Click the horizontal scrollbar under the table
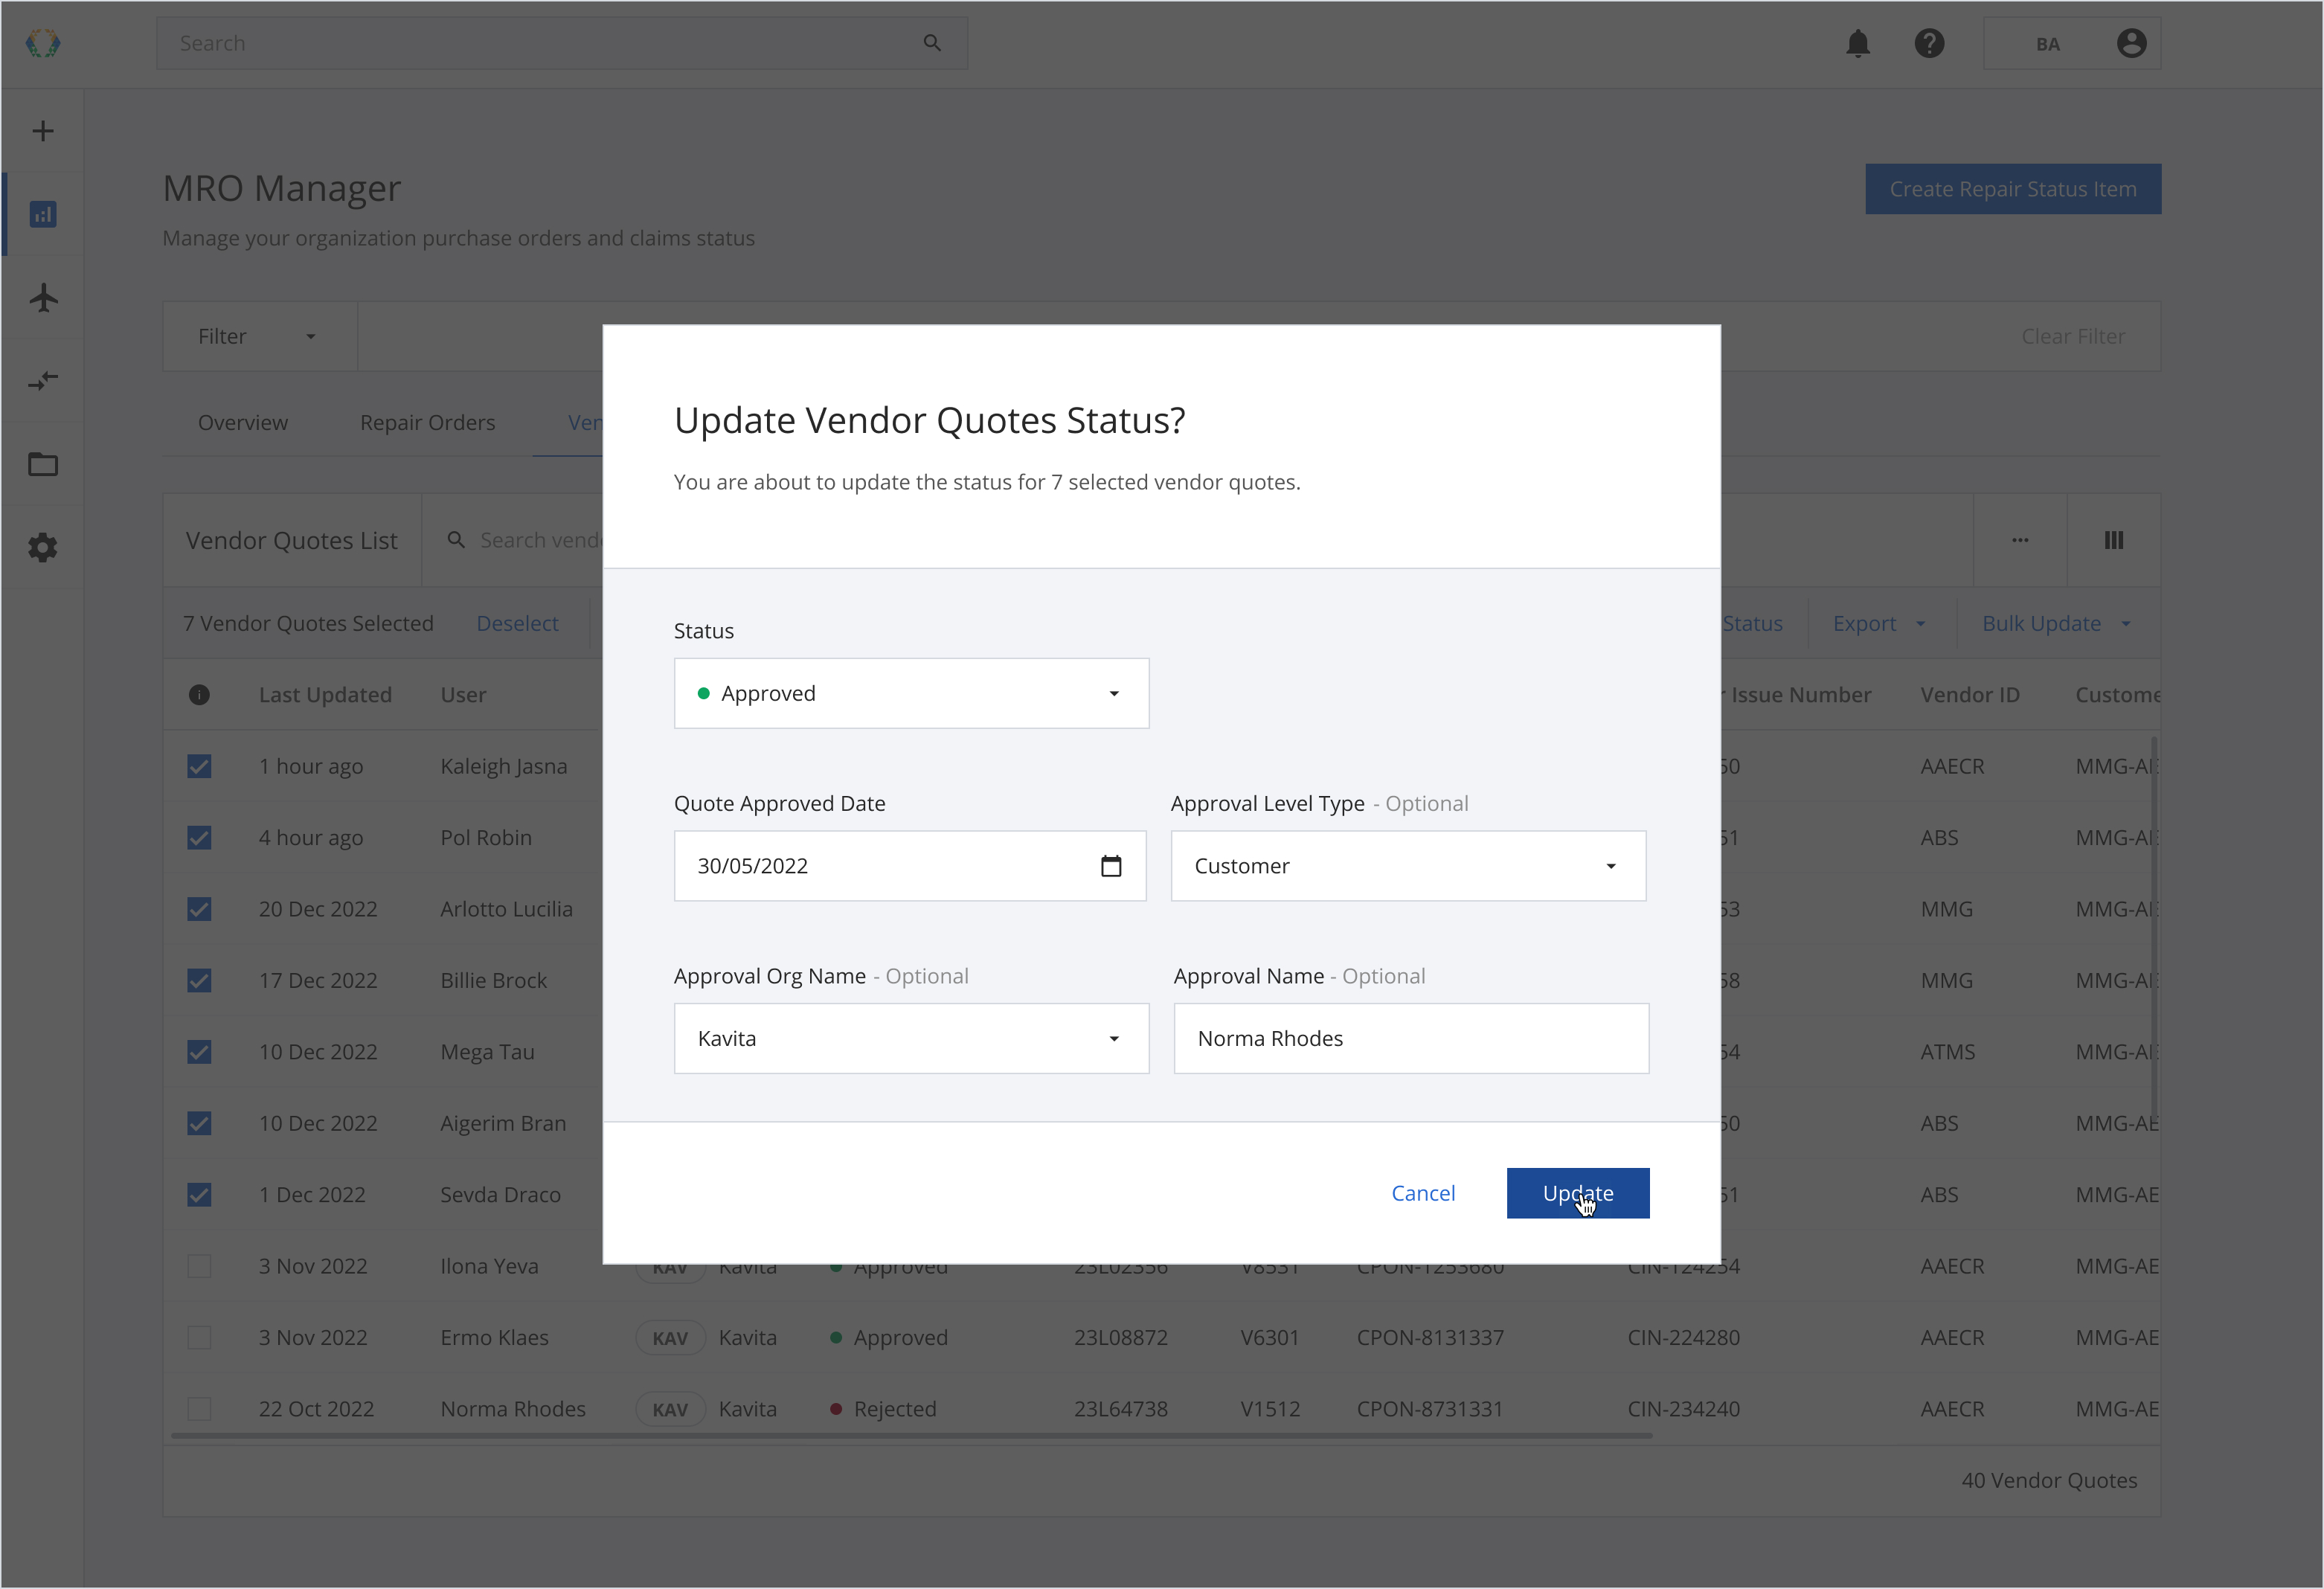2324x1589 pixels. [911, 1436]
